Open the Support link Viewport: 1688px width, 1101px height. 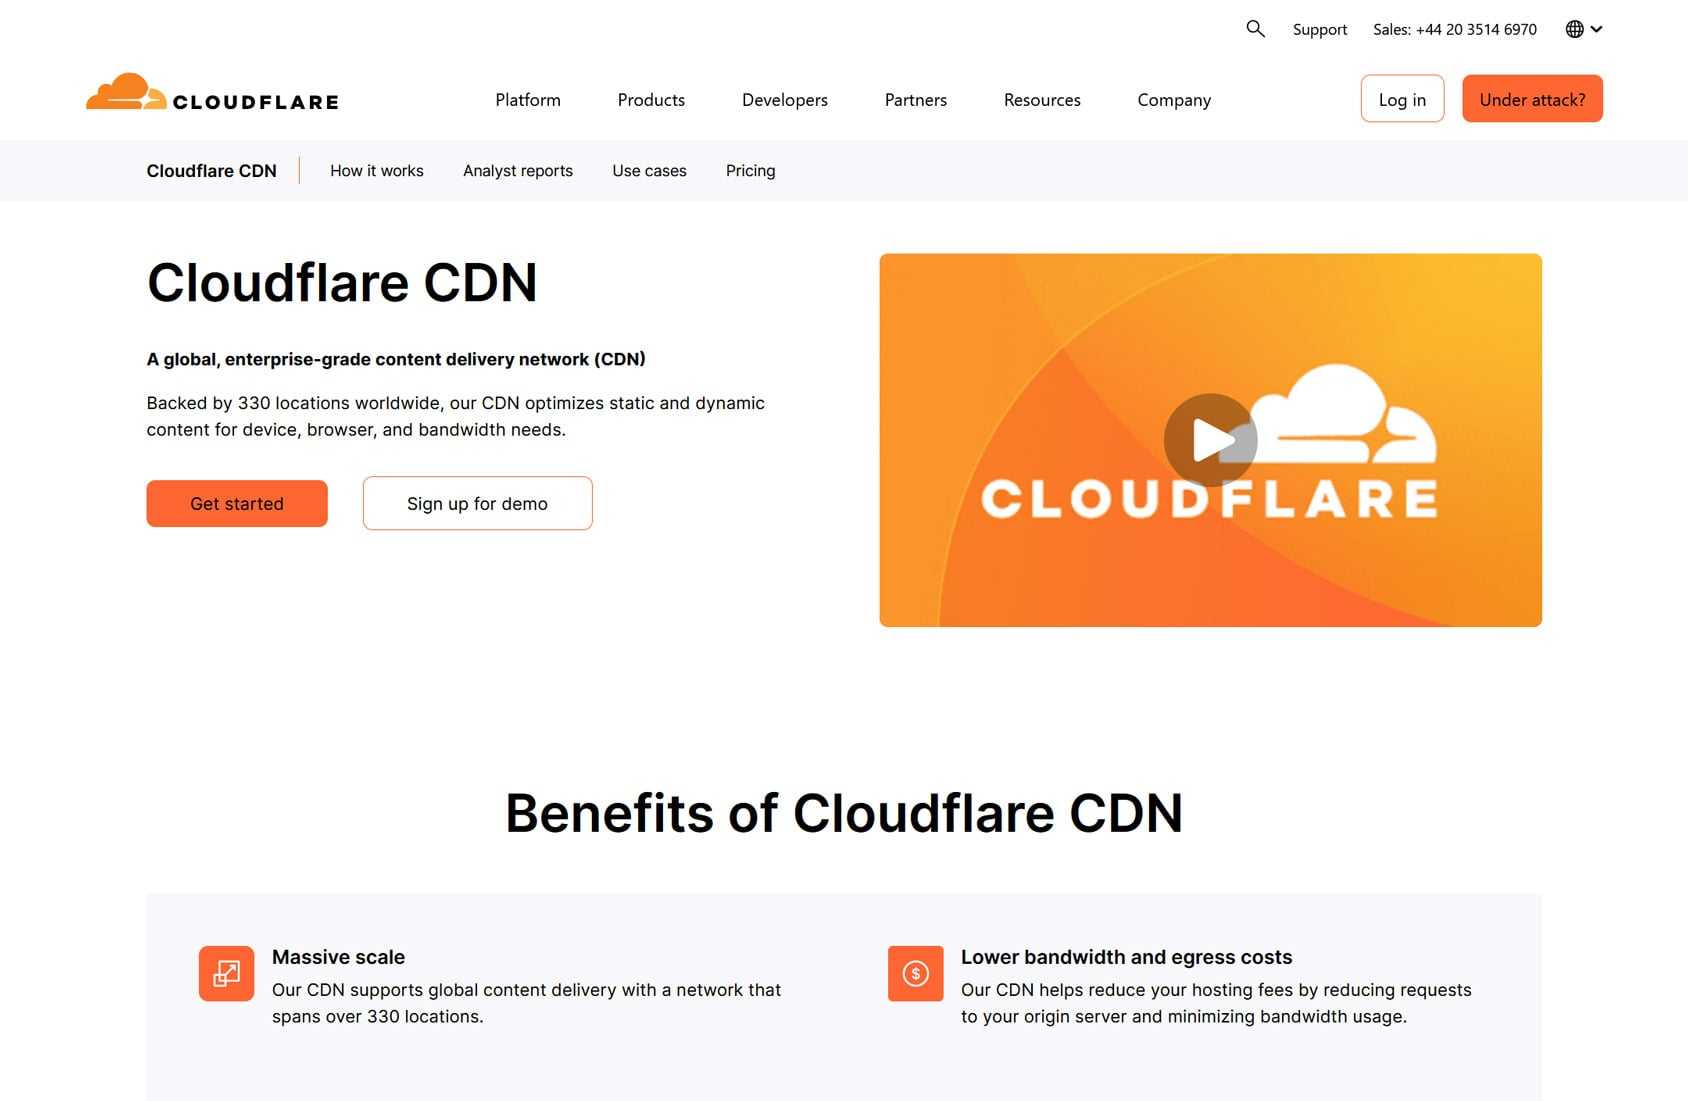click(1319, 30)
